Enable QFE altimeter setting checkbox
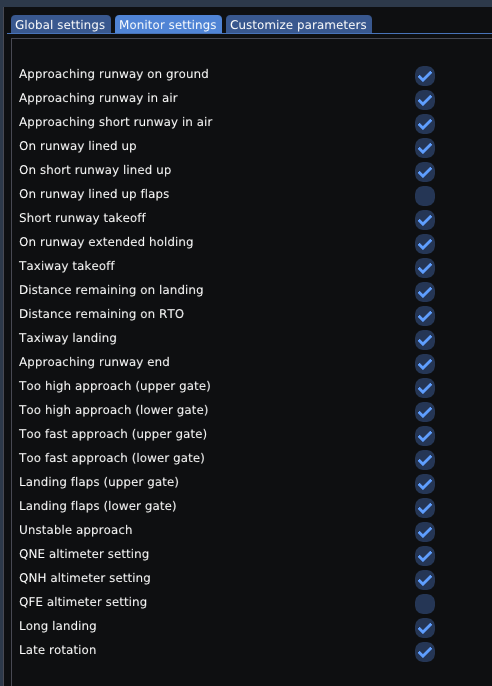The height and width of the screenshot is (686, 492). (425, 604)
